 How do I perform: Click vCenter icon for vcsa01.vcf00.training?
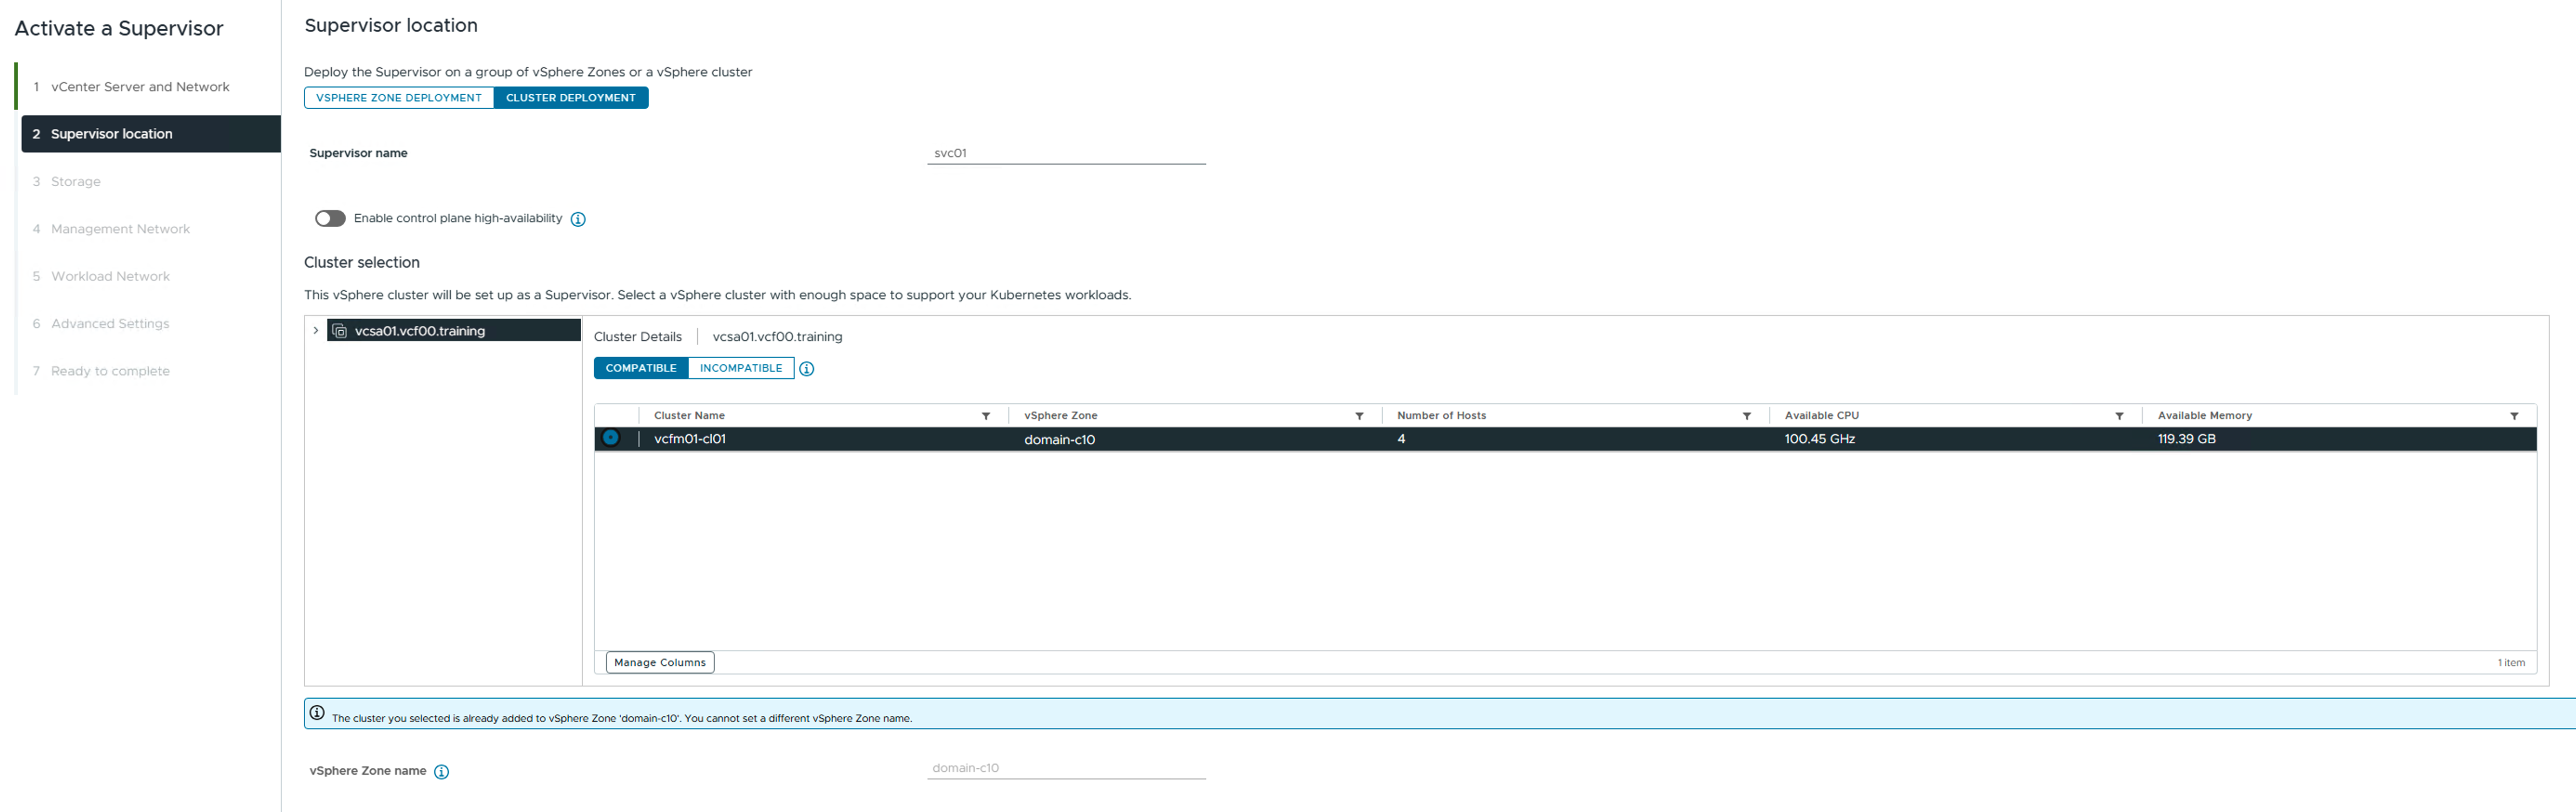click(x=340, y=331)
